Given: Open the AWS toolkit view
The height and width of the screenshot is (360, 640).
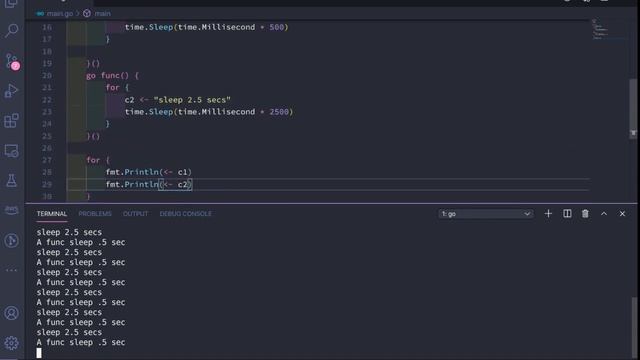Looking at the screenshot, I should click(12, 210).
